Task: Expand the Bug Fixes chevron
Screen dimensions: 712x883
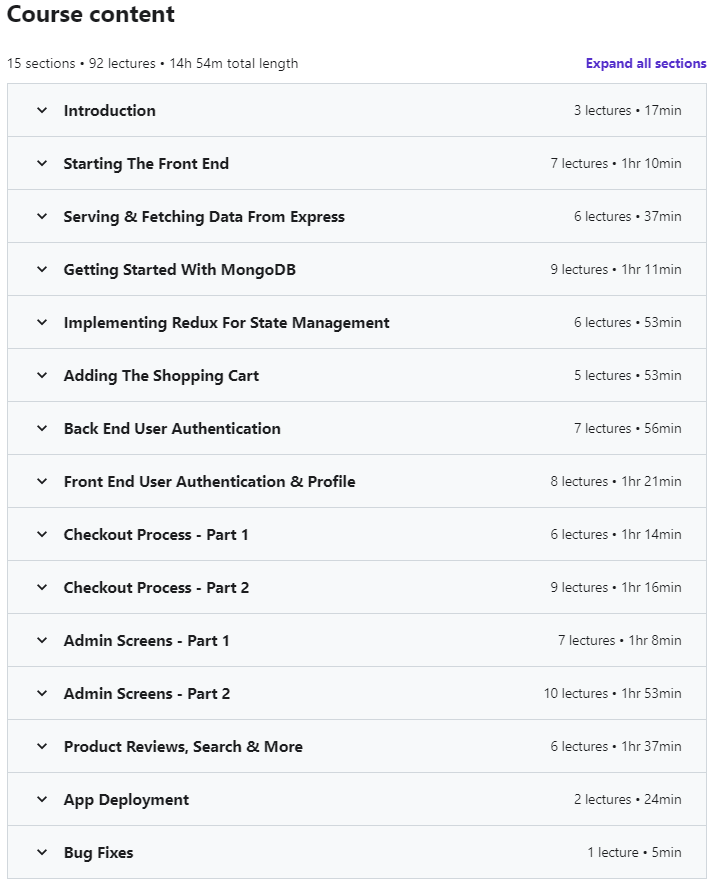Action: [x=42, y=852]
